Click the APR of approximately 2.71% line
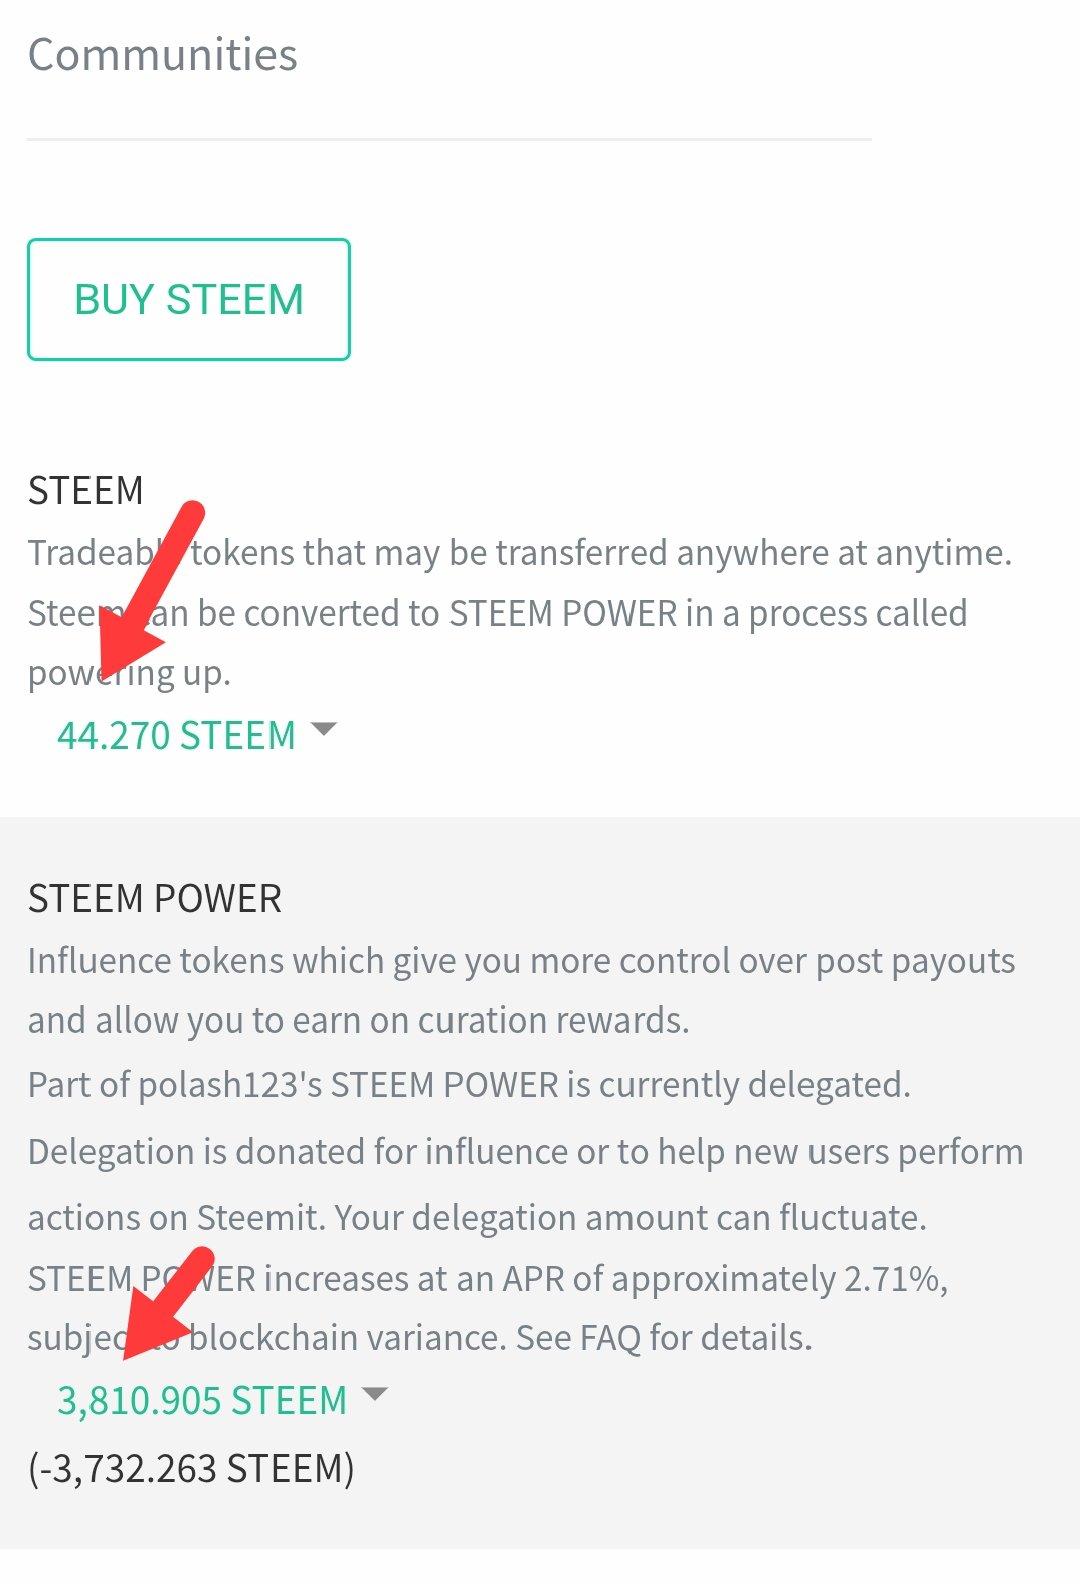Image resolution: width=1080 pixels, height=1582 pixels. coord(600,1279)
